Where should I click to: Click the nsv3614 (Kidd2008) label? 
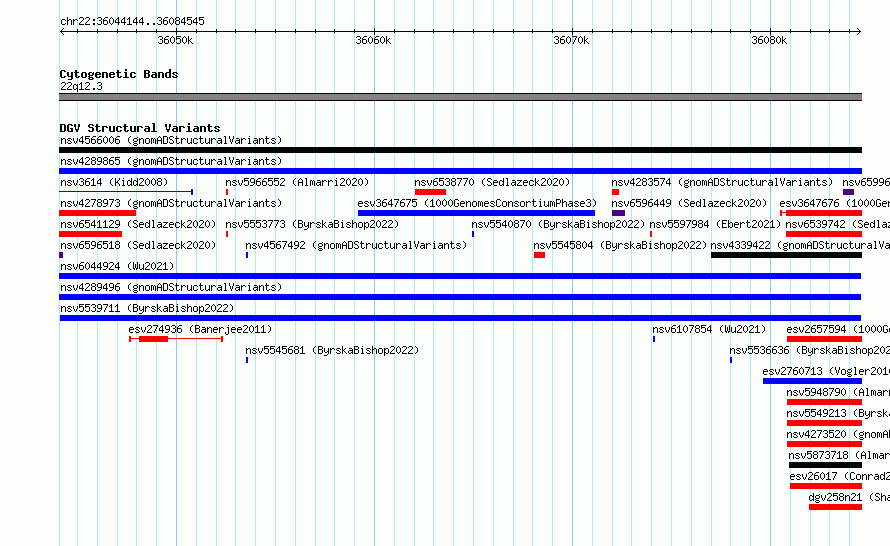pos(114,182)
